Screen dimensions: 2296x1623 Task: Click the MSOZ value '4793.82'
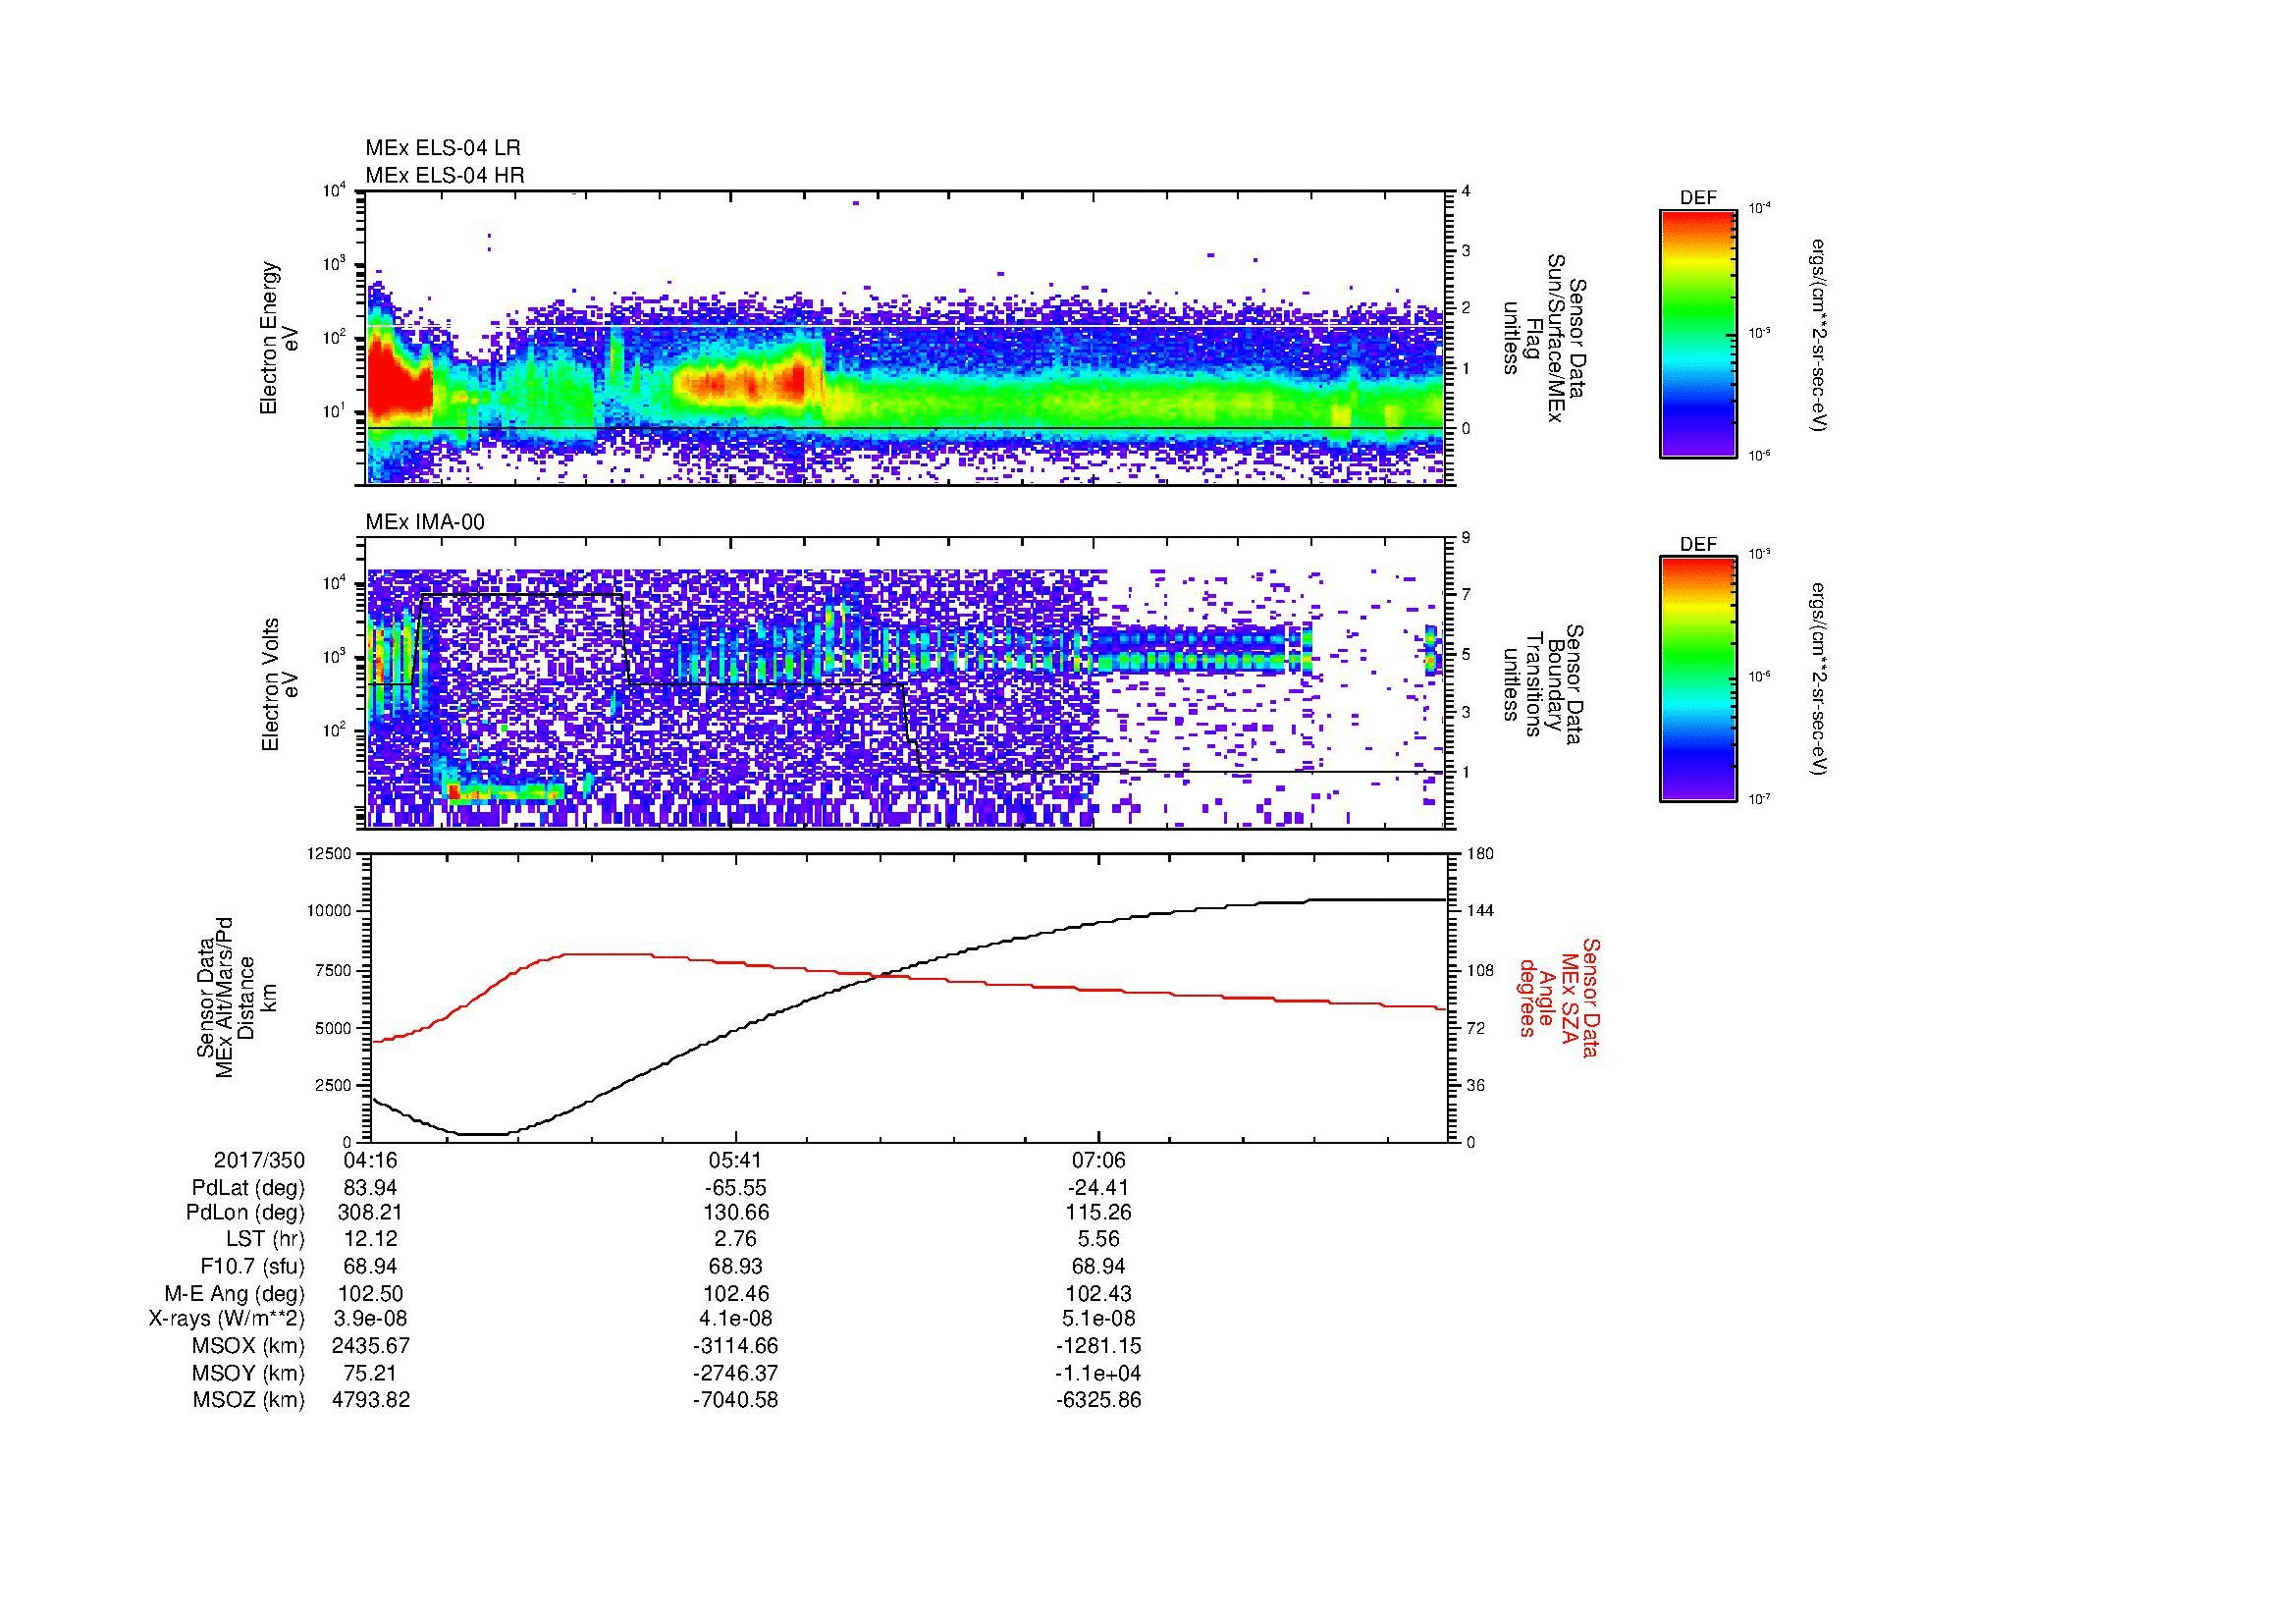point(370,1400)
